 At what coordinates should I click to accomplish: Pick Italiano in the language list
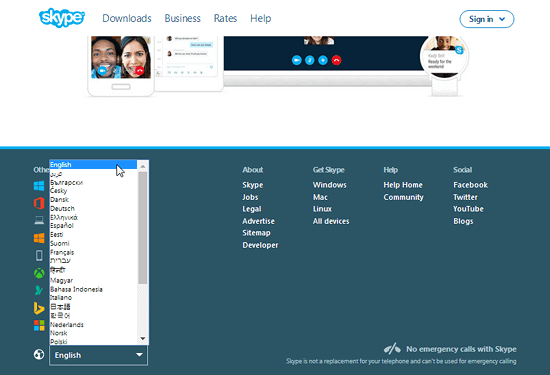click(x=93, y=297)
